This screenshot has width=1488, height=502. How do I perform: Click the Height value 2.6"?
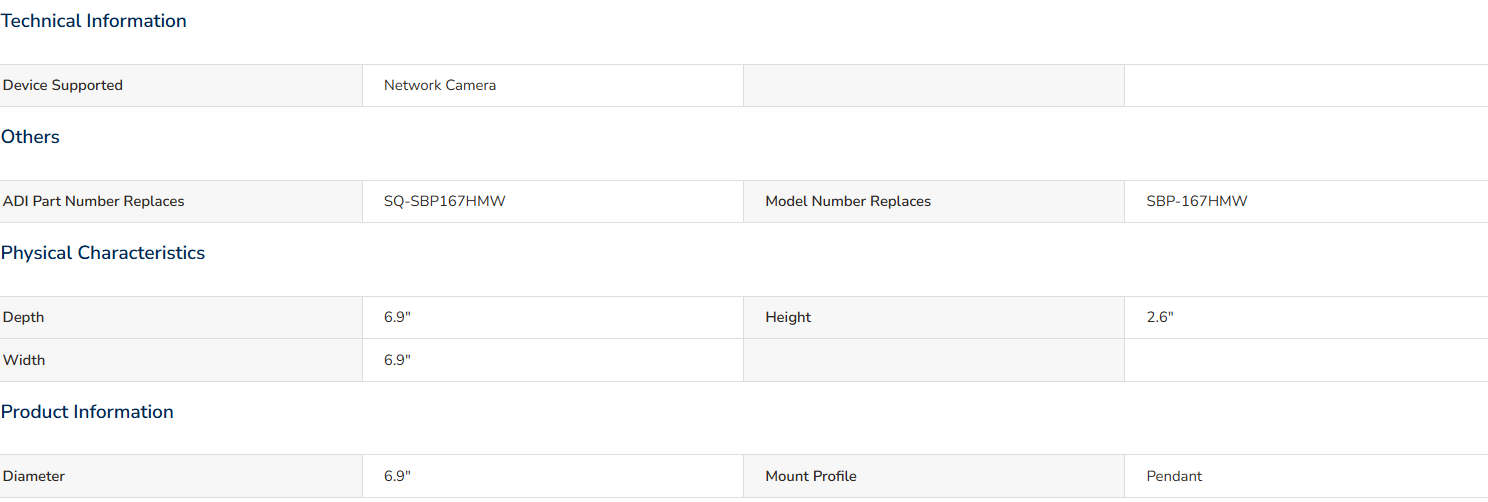[1160, 318]
